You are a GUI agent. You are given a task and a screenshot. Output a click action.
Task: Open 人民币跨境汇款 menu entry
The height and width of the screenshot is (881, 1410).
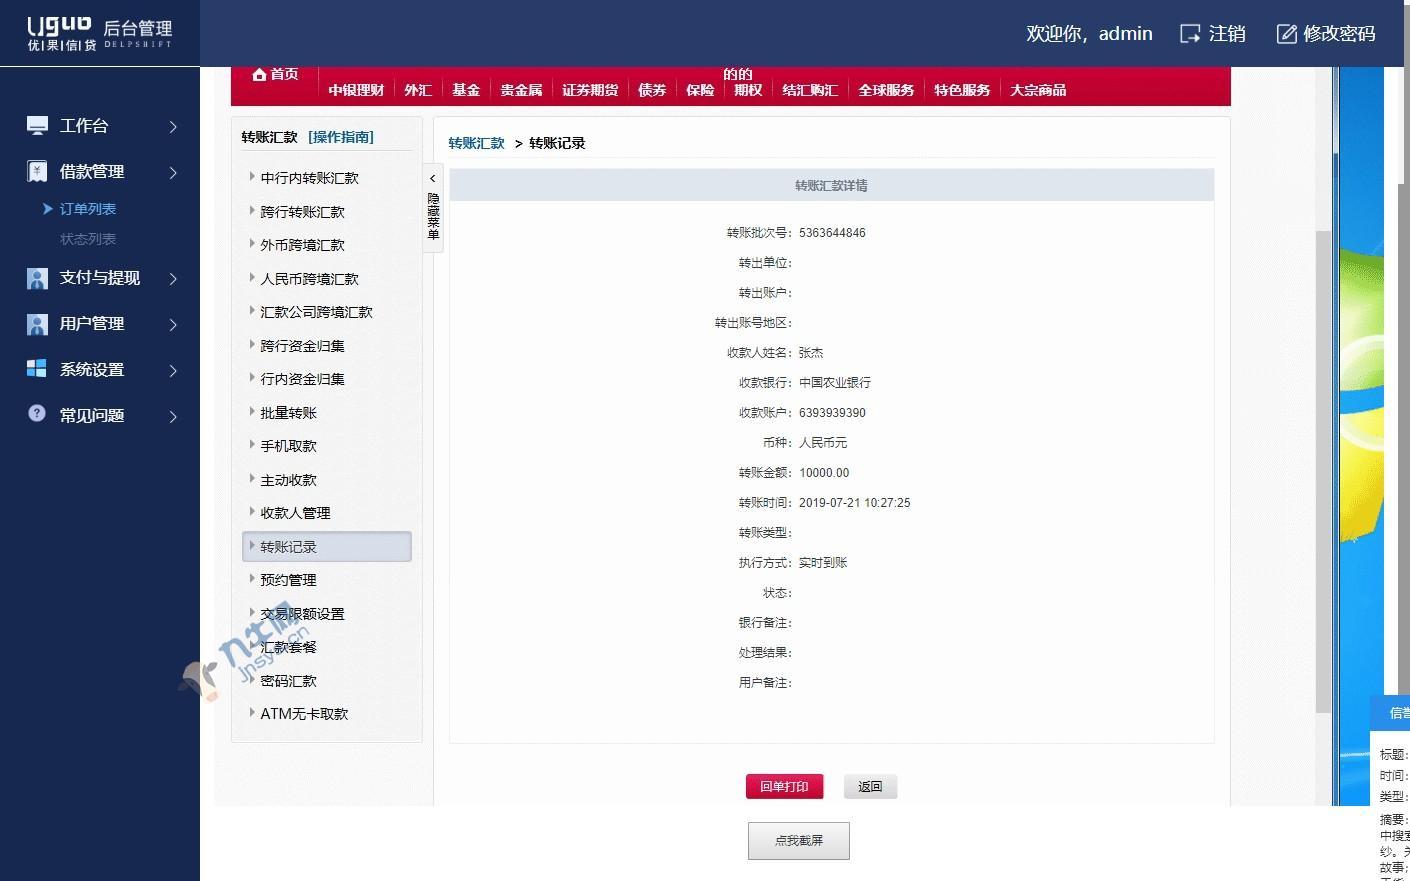[x=309, y=279]
